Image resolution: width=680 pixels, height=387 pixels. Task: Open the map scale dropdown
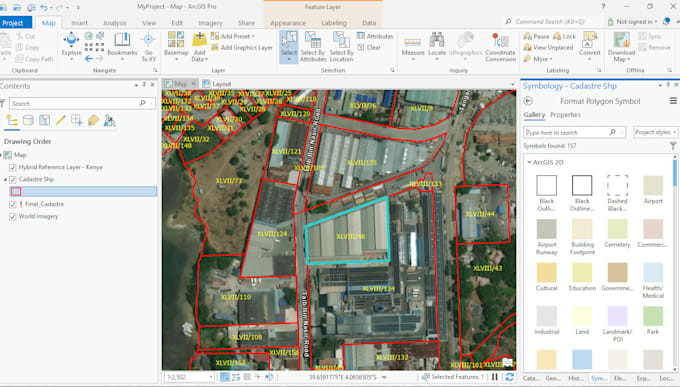[x=211, y=377]
